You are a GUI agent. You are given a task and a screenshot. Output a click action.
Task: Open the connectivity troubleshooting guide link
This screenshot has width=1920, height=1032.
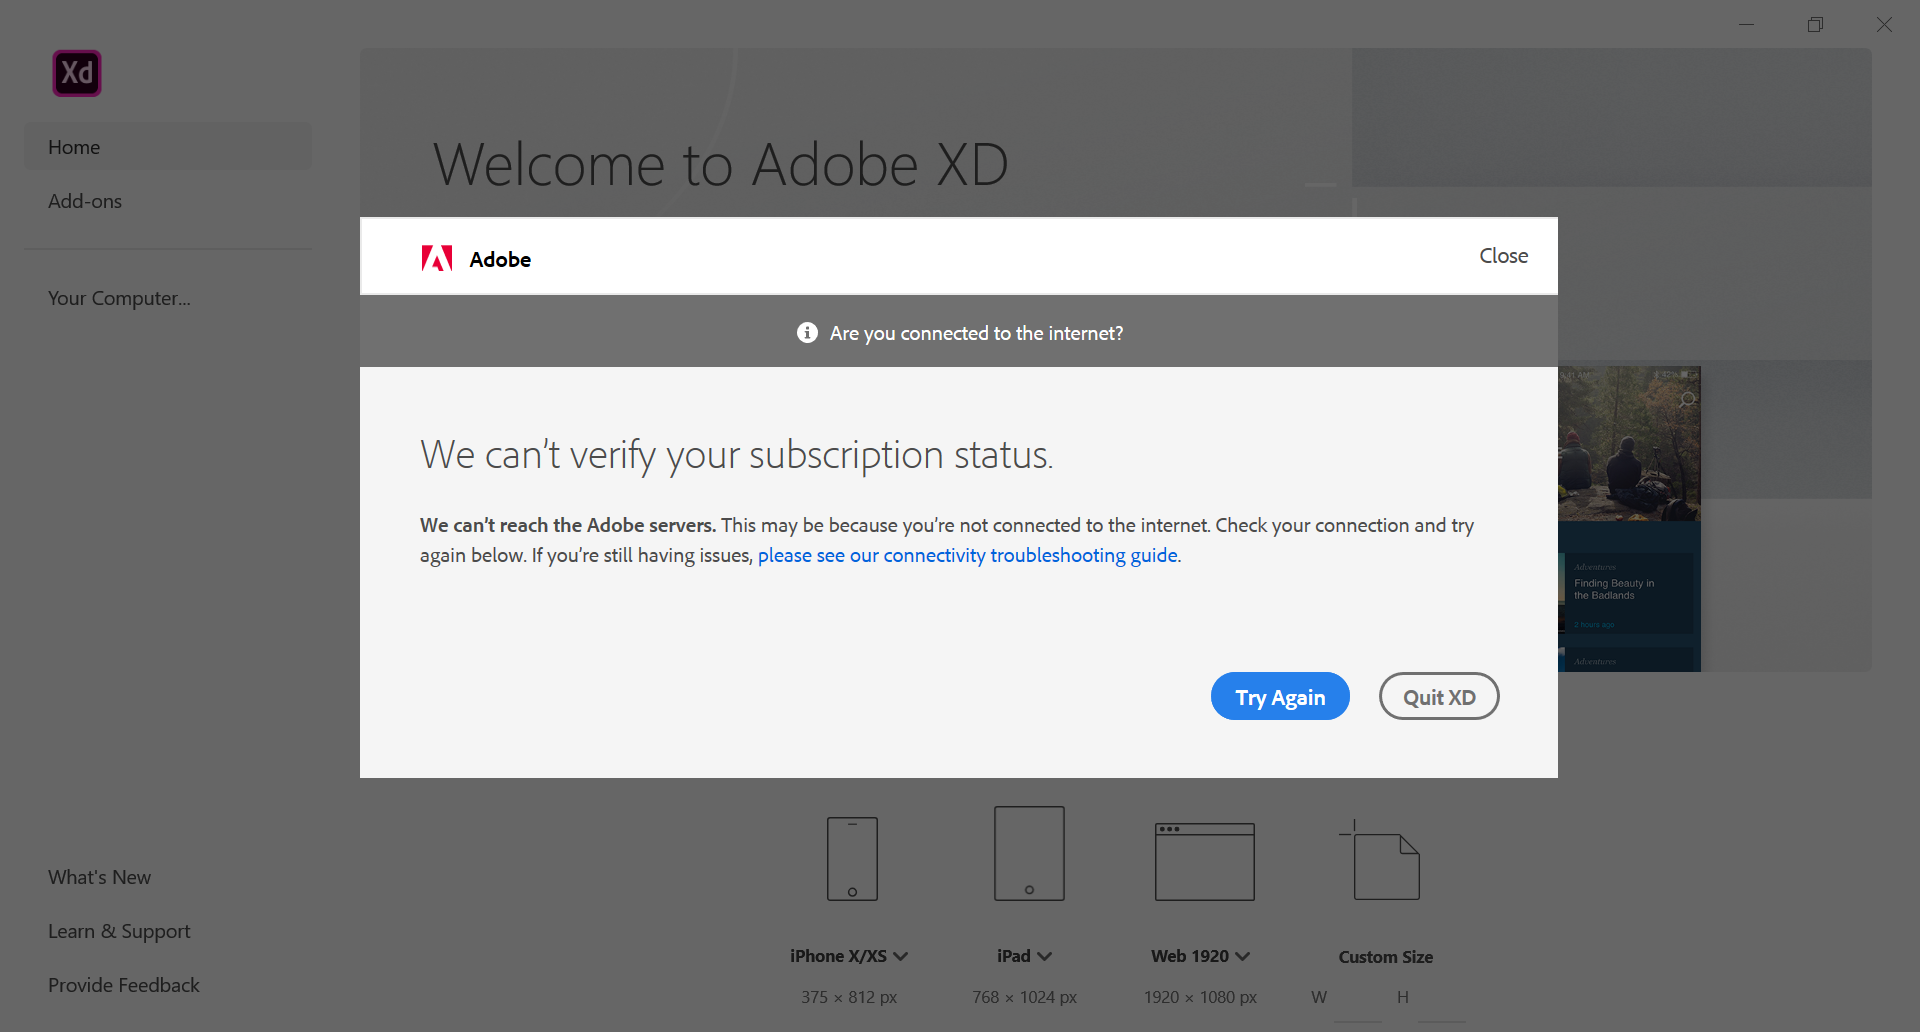968,555
